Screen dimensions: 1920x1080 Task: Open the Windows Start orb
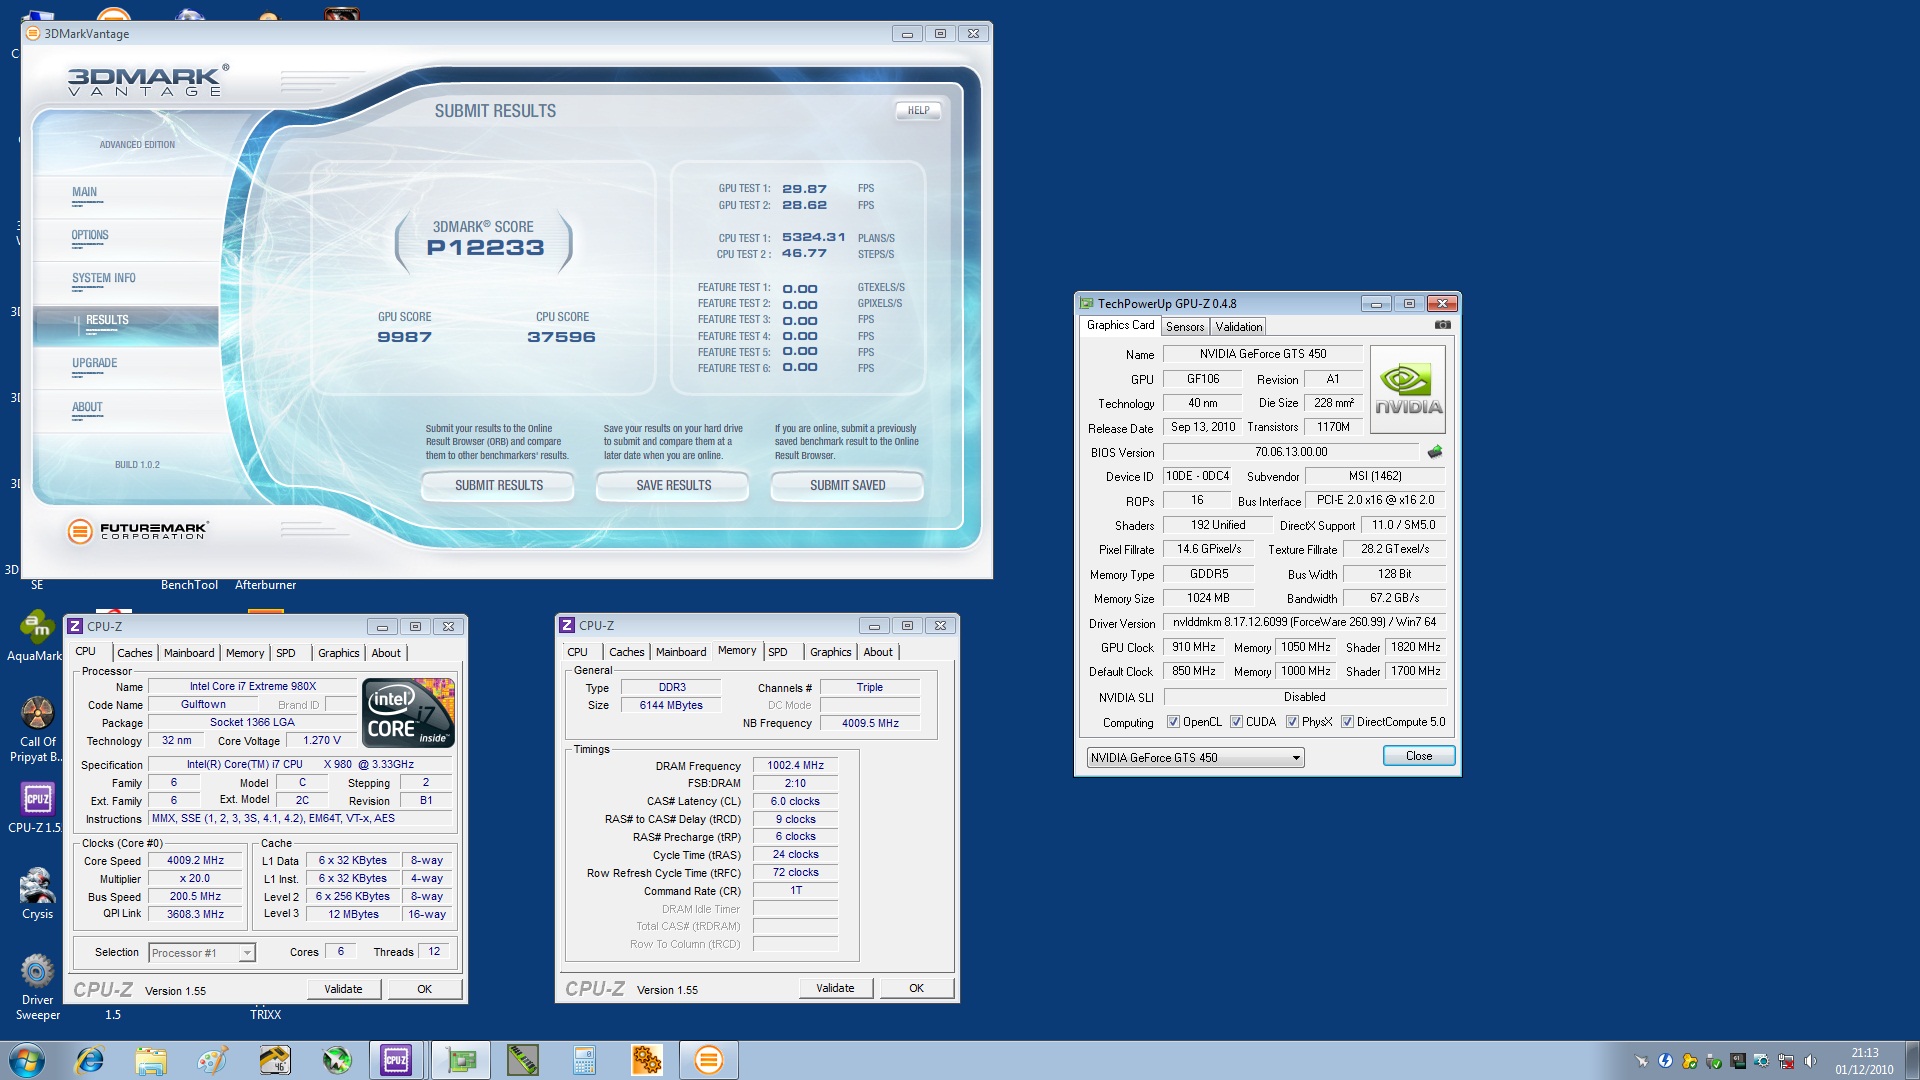(x=27, y=1060)
